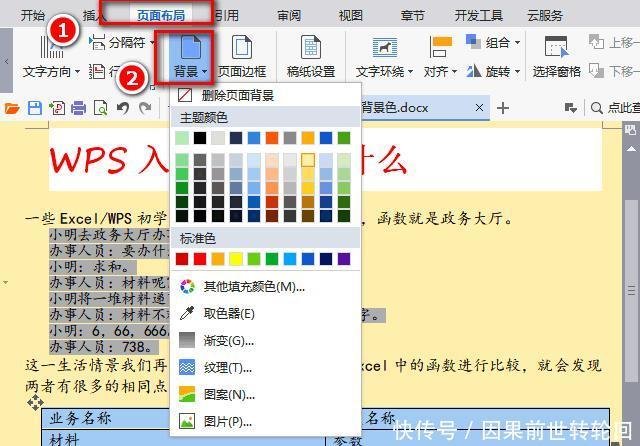This screenshot has width=640, height=446.
Task: Click the print preview icon
Action: [x=100, y=108]
